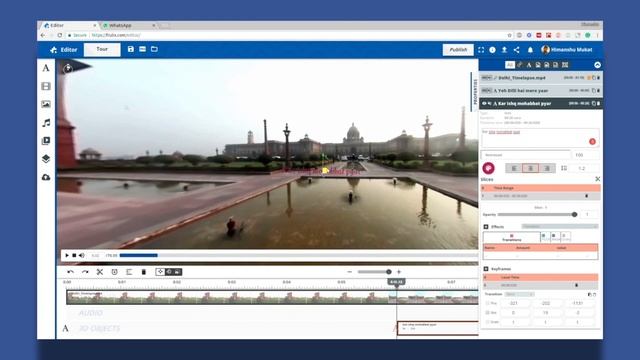Open project folder icon in top bar
This screenshot has width=640, height=360.
154,49
